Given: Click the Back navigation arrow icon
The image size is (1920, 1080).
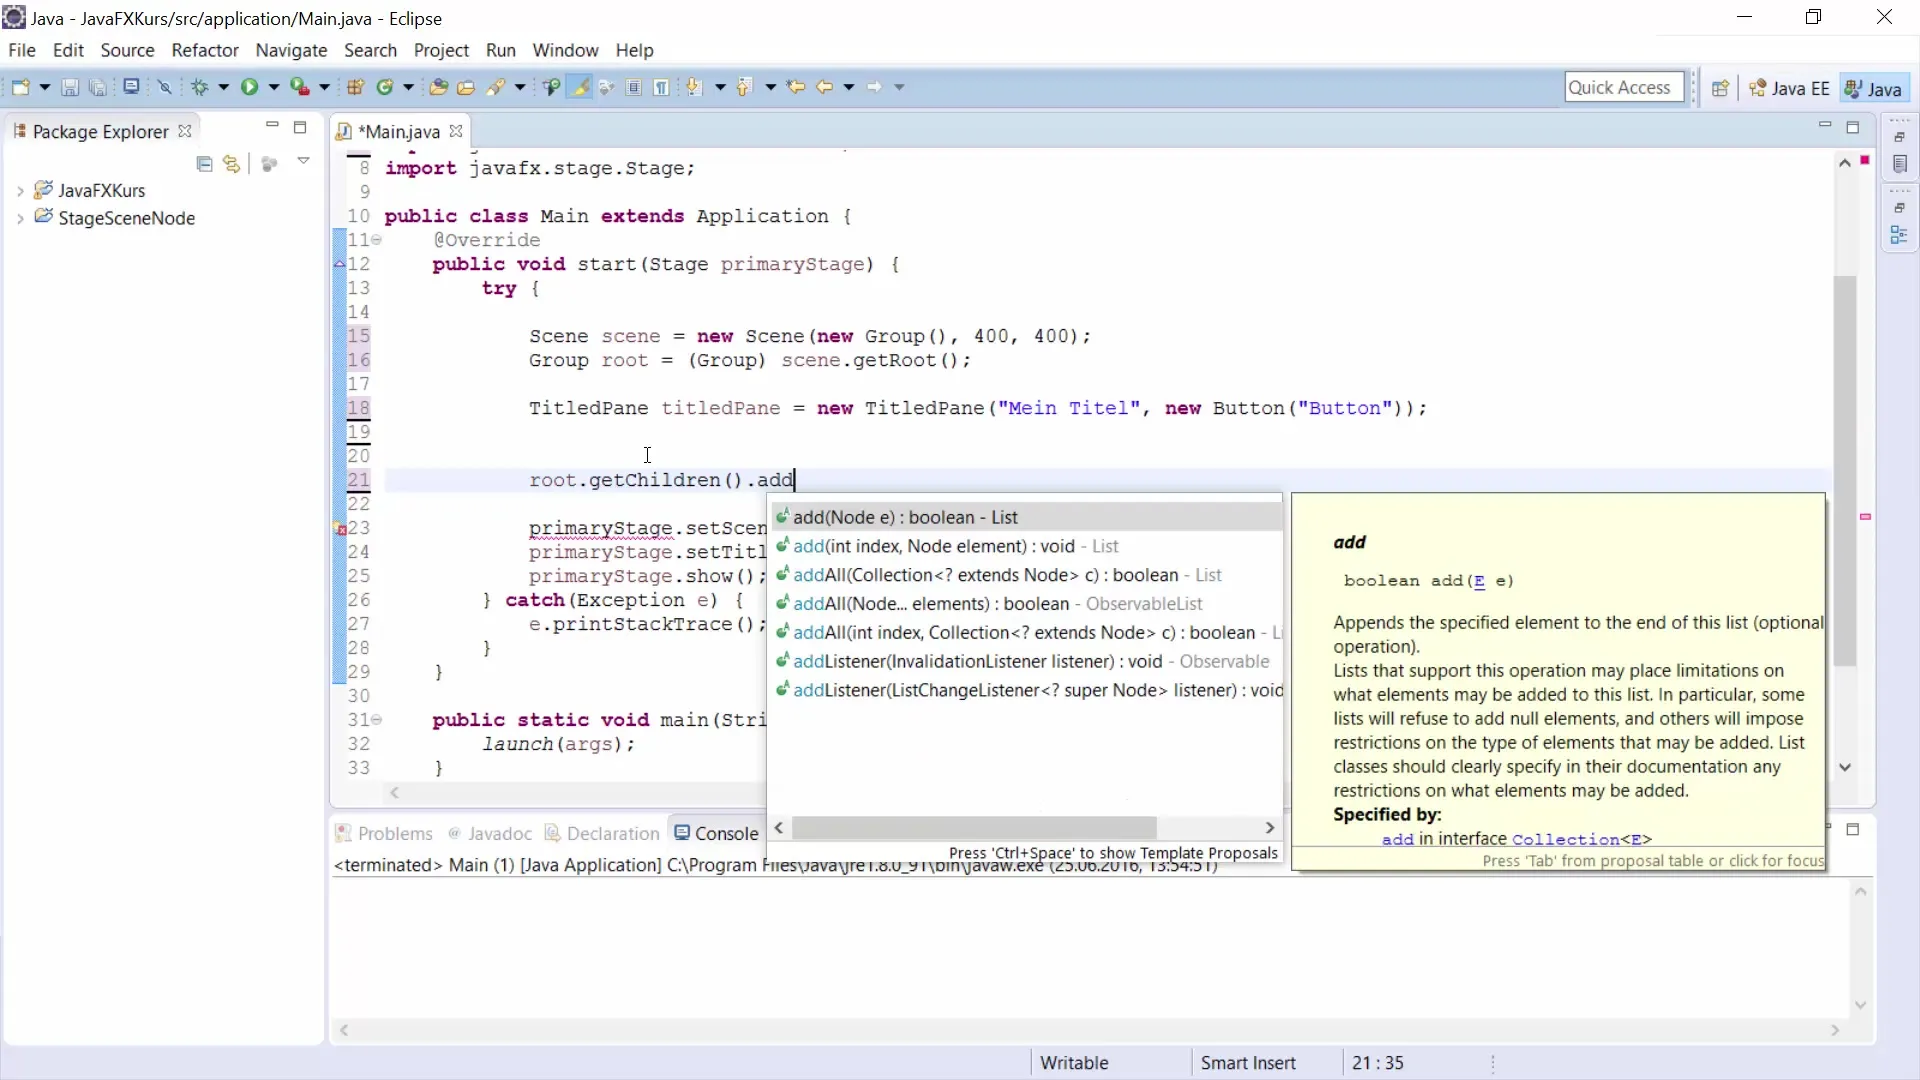Looking at the screenshot, I should [x=825, y=87].
